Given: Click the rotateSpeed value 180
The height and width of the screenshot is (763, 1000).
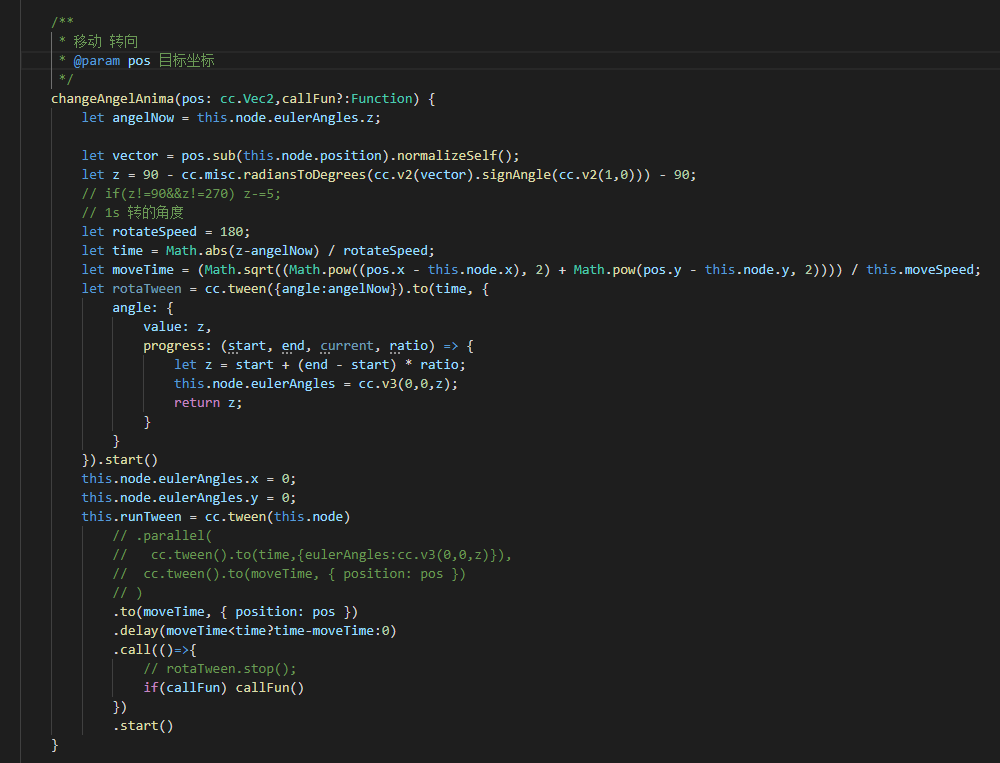Looking at the screenshot, I should click(x=232, y=232).
